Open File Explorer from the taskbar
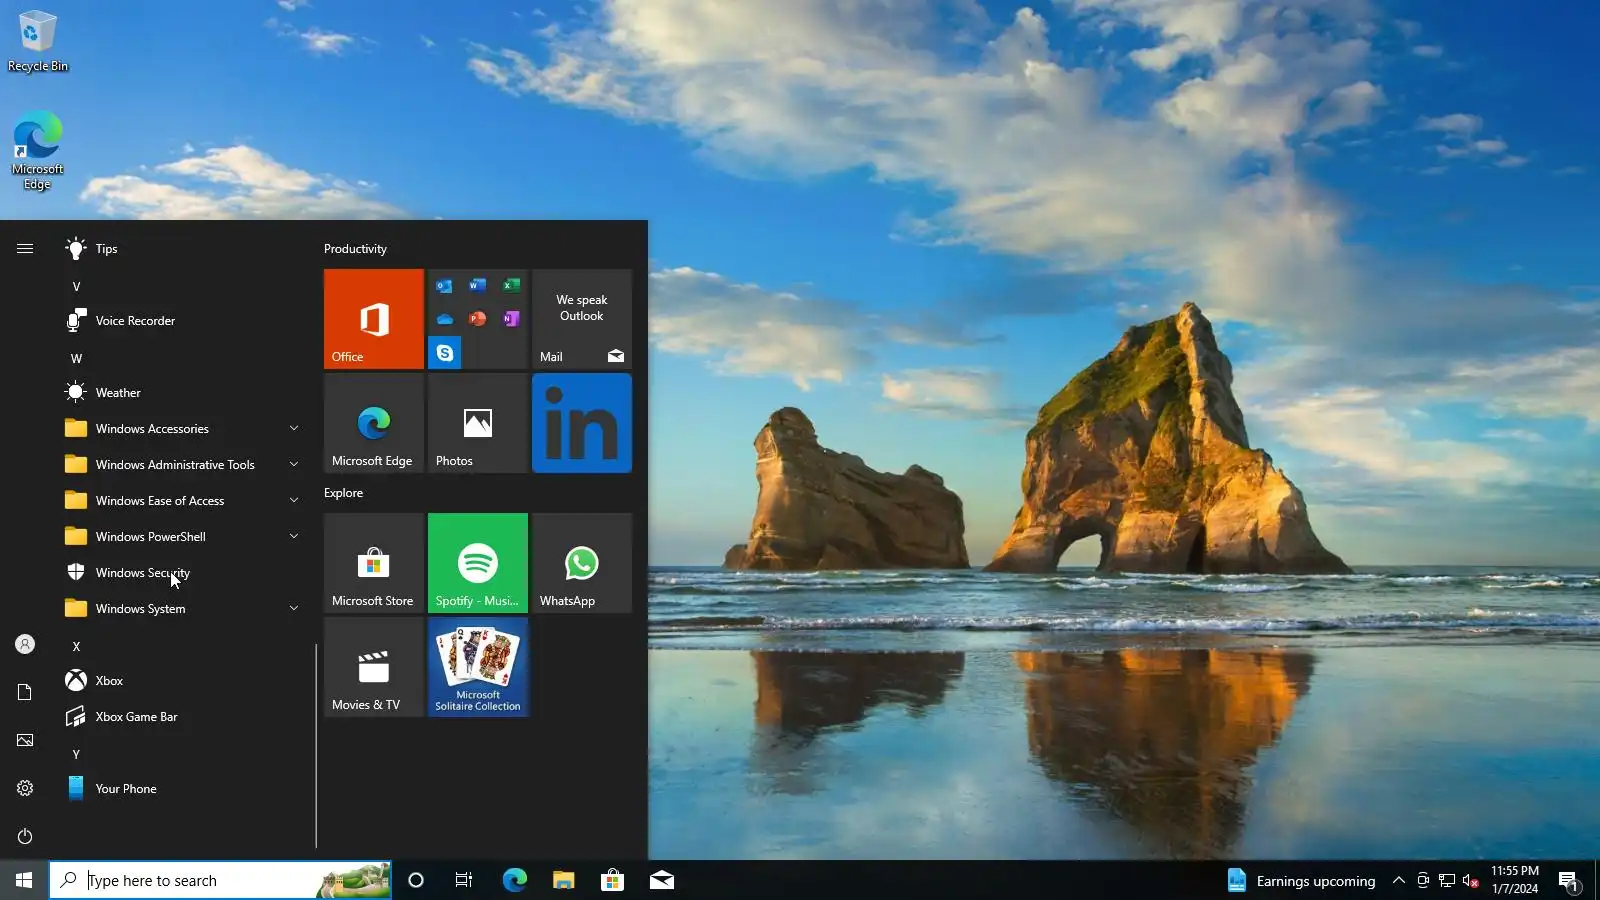1600x900 pixels. [x=563, y=880]
